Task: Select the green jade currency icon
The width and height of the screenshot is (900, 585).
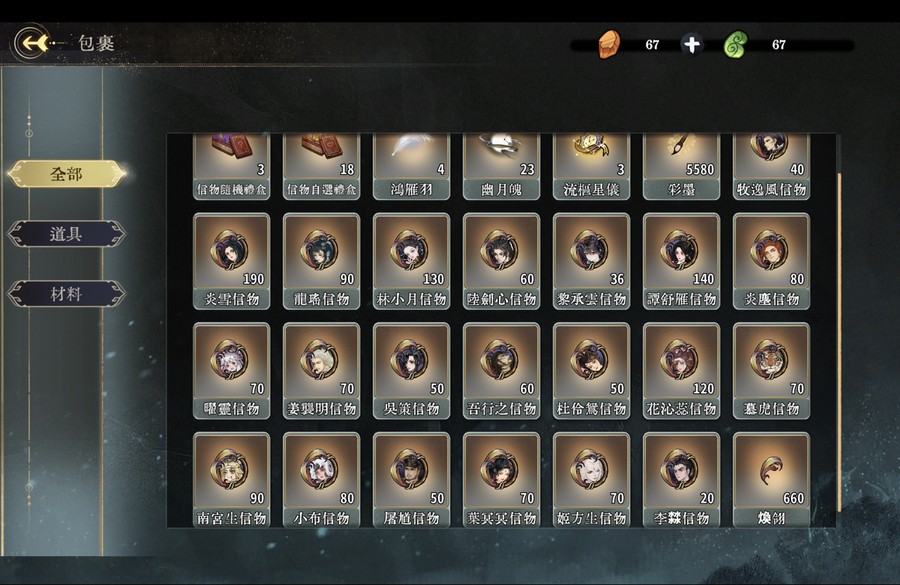Action: click(736, 45)
